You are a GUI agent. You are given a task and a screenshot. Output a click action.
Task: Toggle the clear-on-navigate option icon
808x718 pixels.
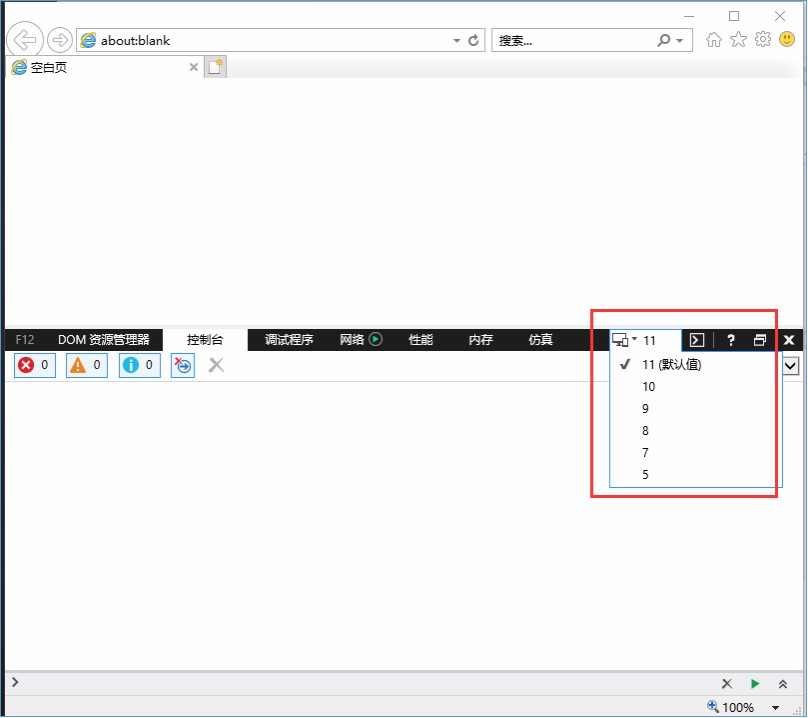(x=183, y=365)
